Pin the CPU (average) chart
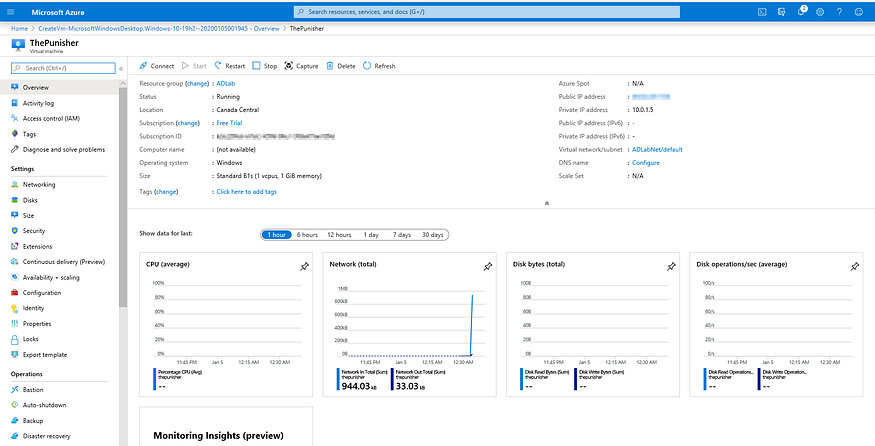 (304, 266)
